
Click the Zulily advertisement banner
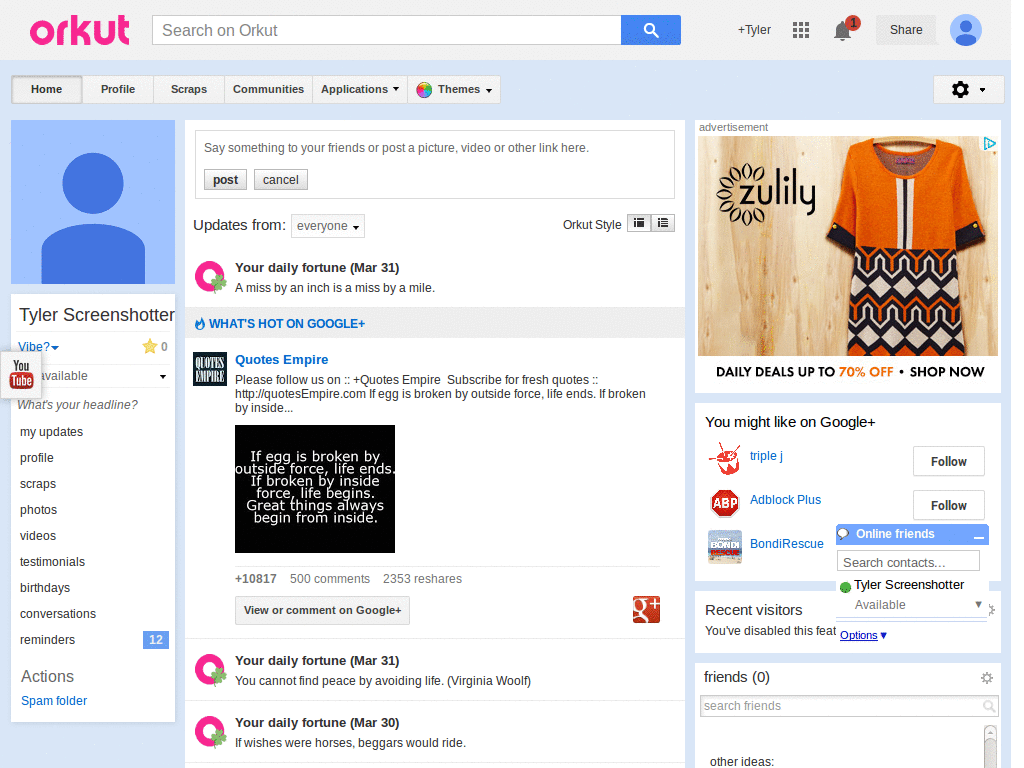point(848,260)
